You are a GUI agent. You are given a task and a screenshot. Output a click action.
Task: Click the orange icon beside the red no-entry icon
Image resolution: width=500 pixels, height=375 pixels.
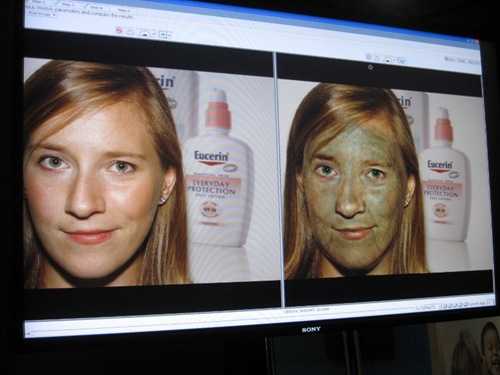pos(130,32)
